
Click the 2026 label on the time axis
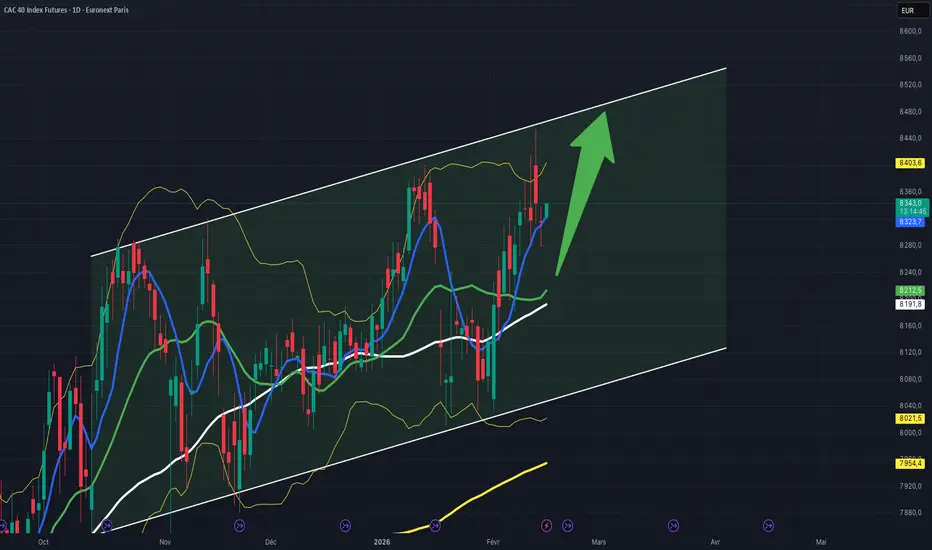(x=382, y=542)
